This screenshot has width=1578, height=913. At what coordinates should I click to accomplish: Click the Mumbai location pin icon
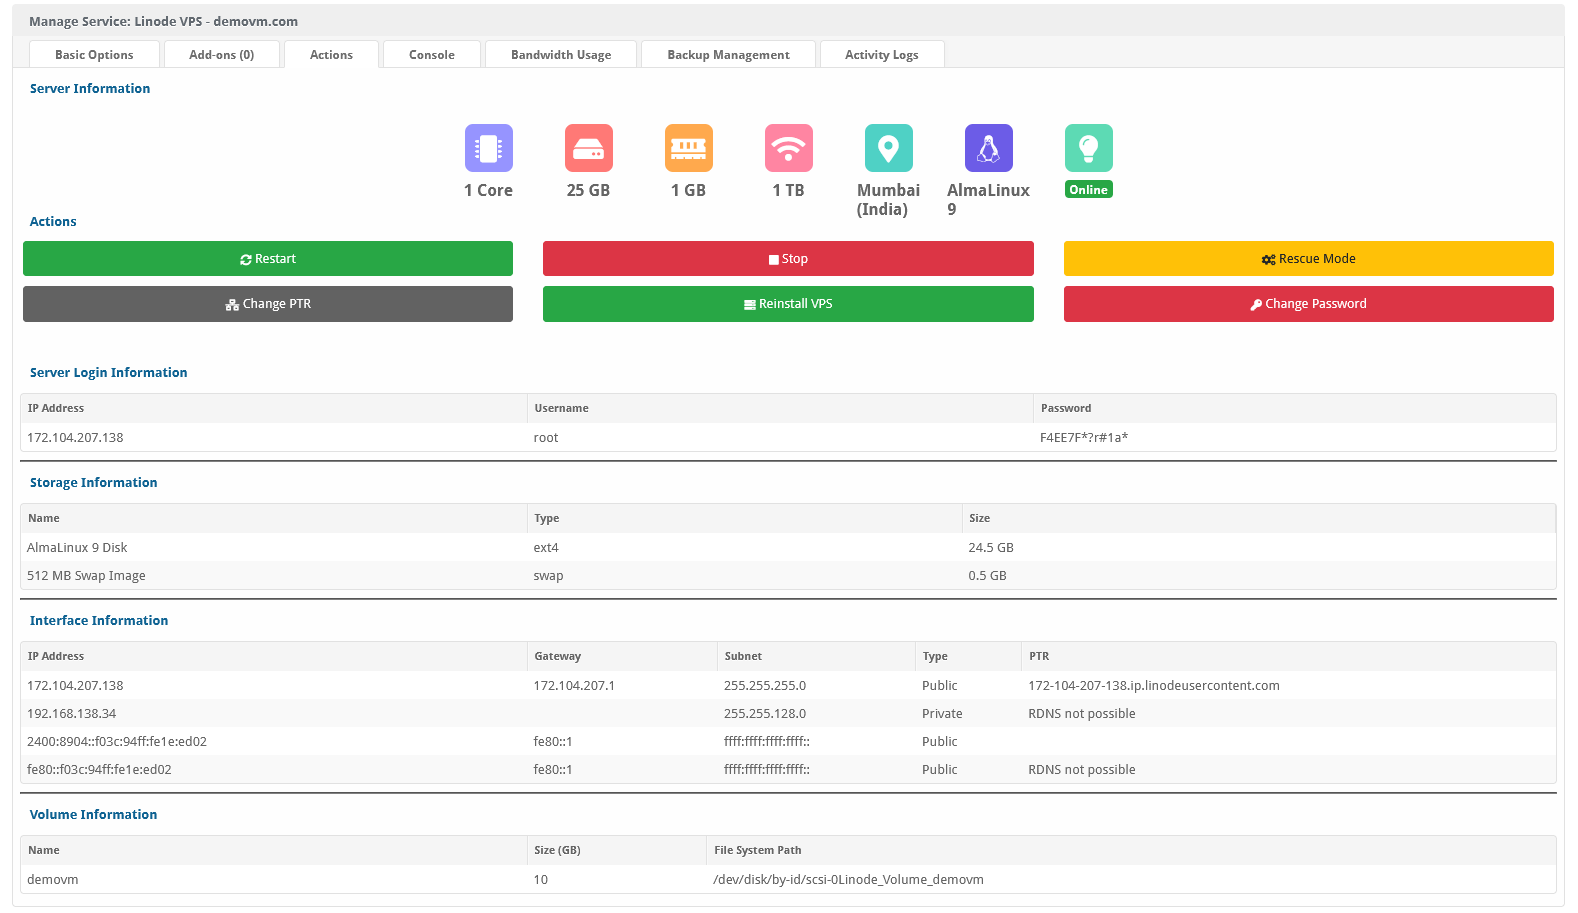click(x=888, y=148)
